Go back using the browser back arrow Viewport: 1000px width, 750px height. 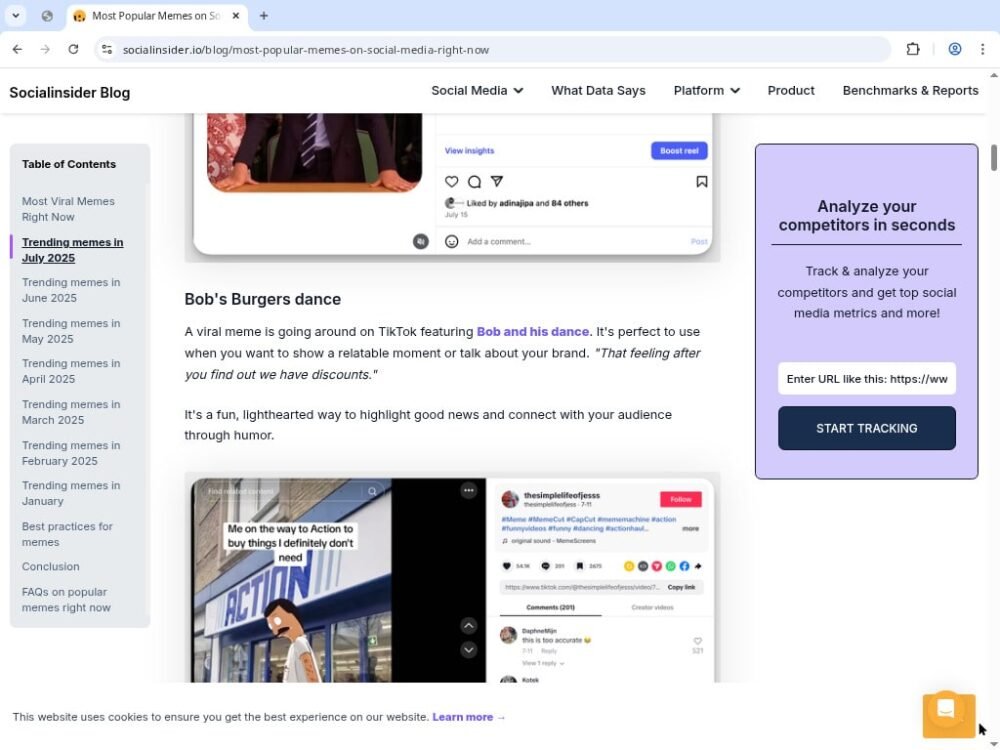click(17, 49)
